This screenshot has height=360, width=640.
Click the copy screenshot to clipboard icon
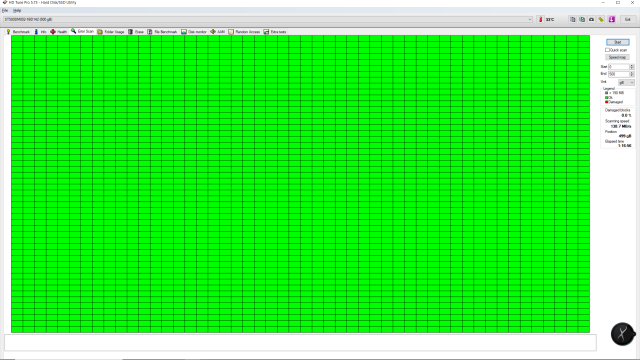(582, 19)
